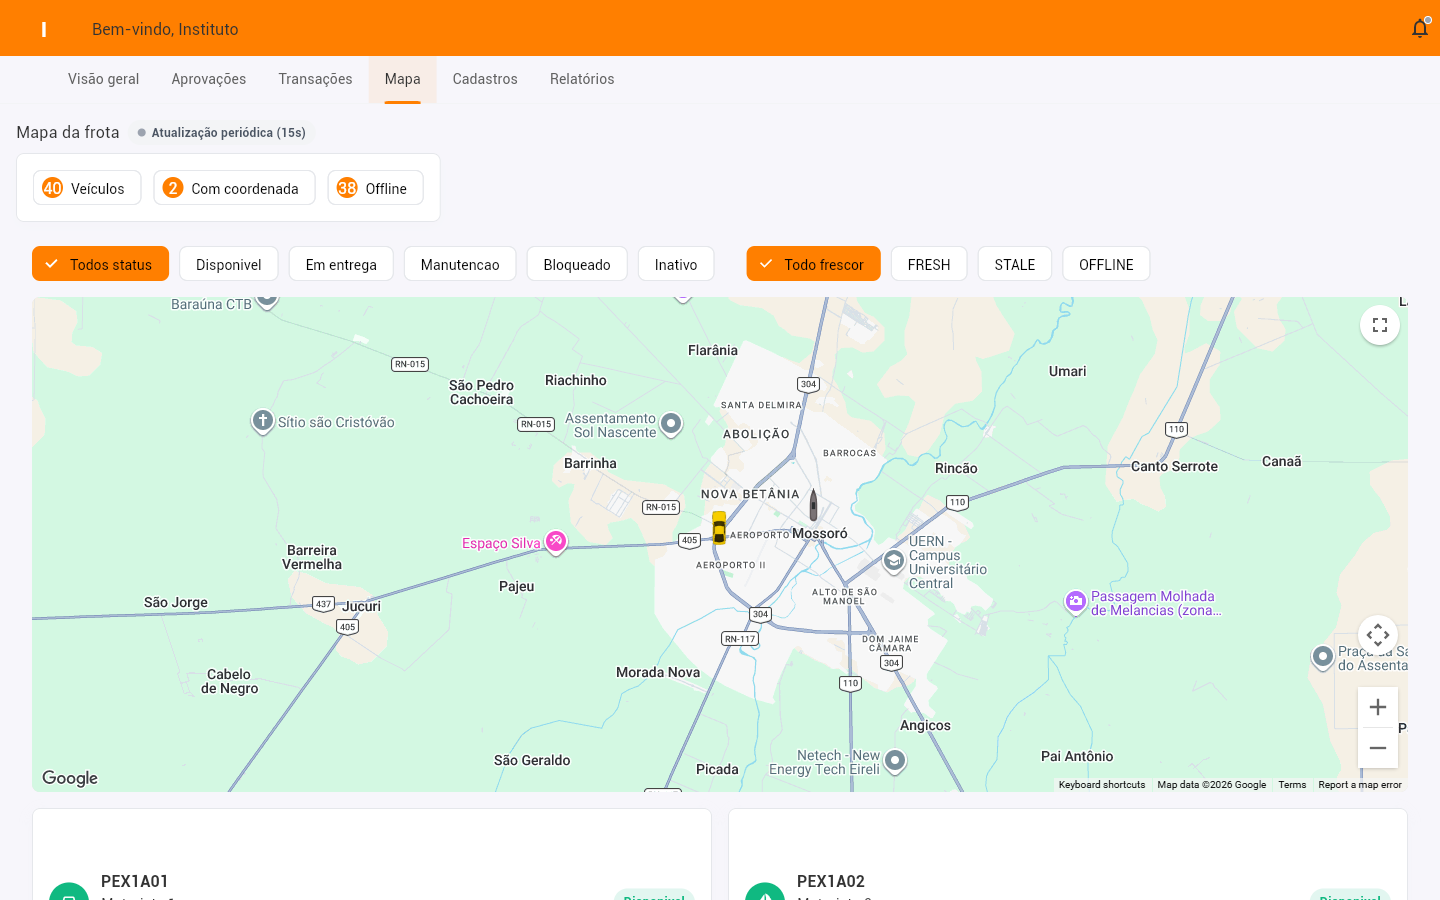Image resolution: width=1440 pixels, height=900 pixels.
Task: Click the 40 Veículos counter
Action: [x=87, y=188]
